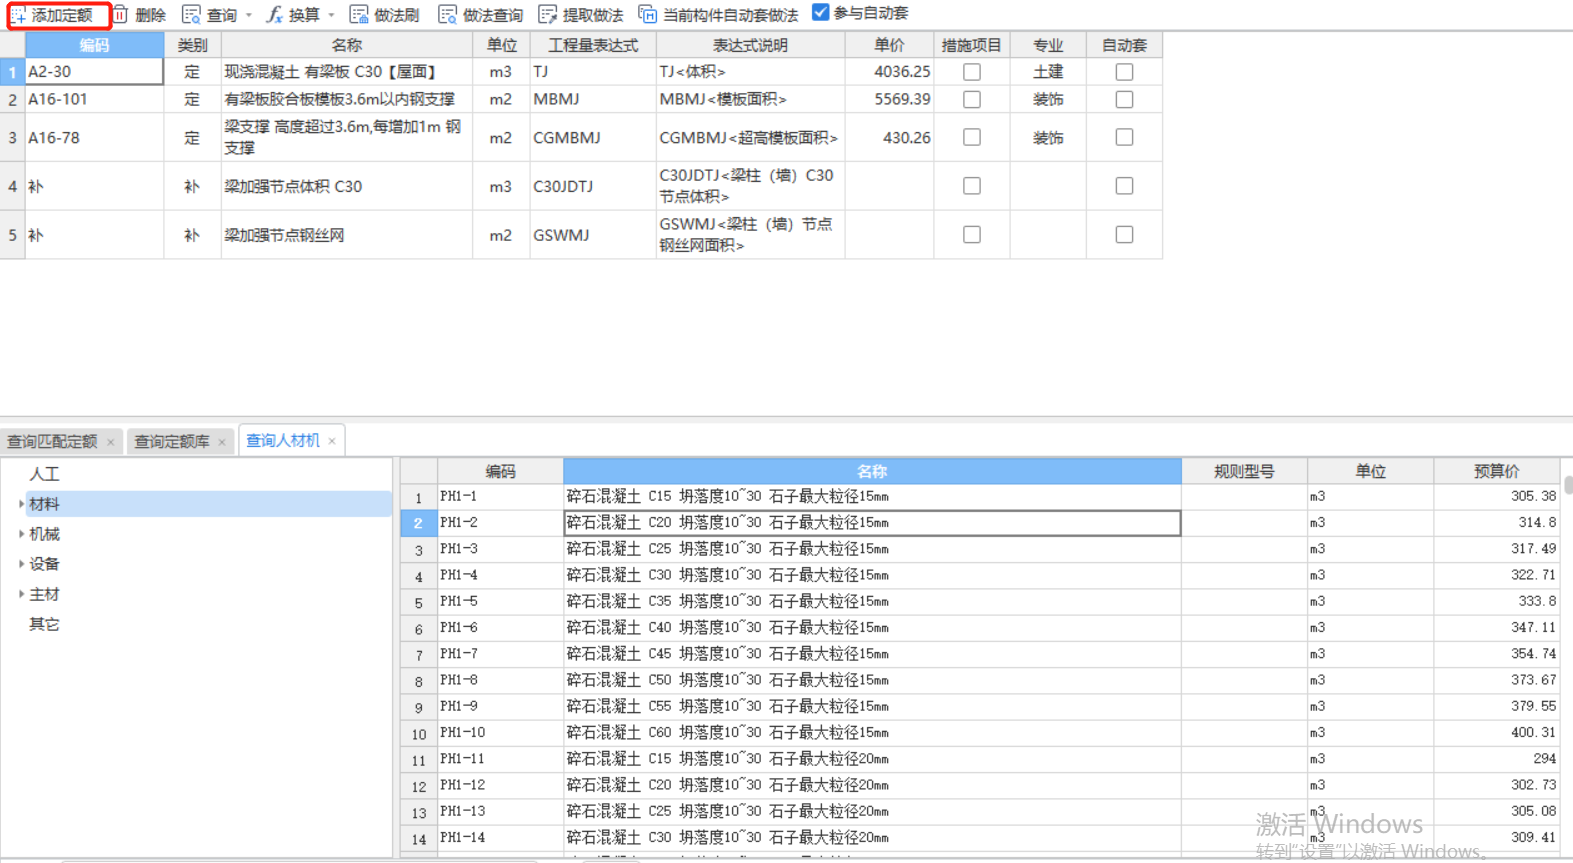Select 人工 in the category tree

tap(44, 474)
